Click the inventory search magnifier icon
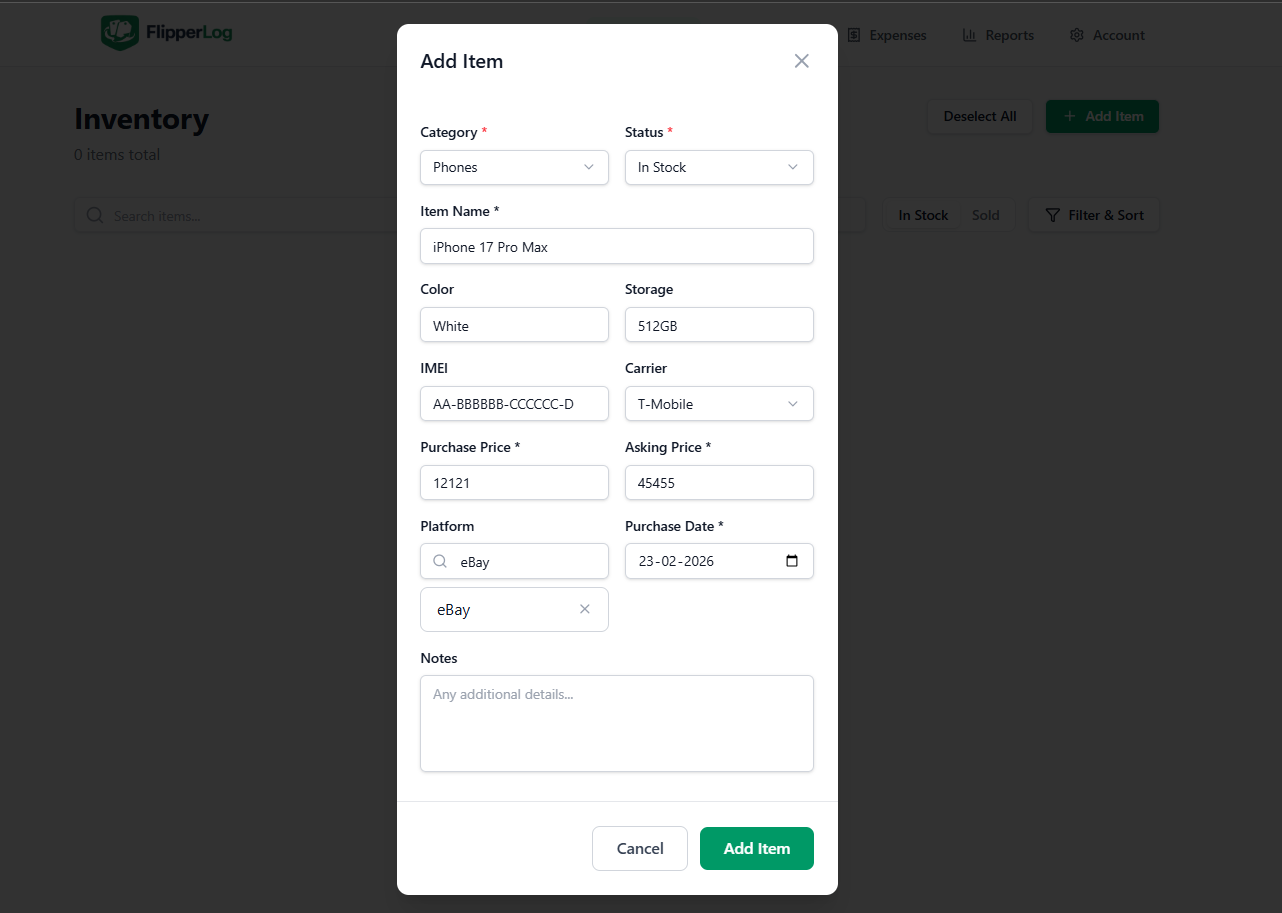Viewport: 1282px width, 913px height. pos(95,215)
